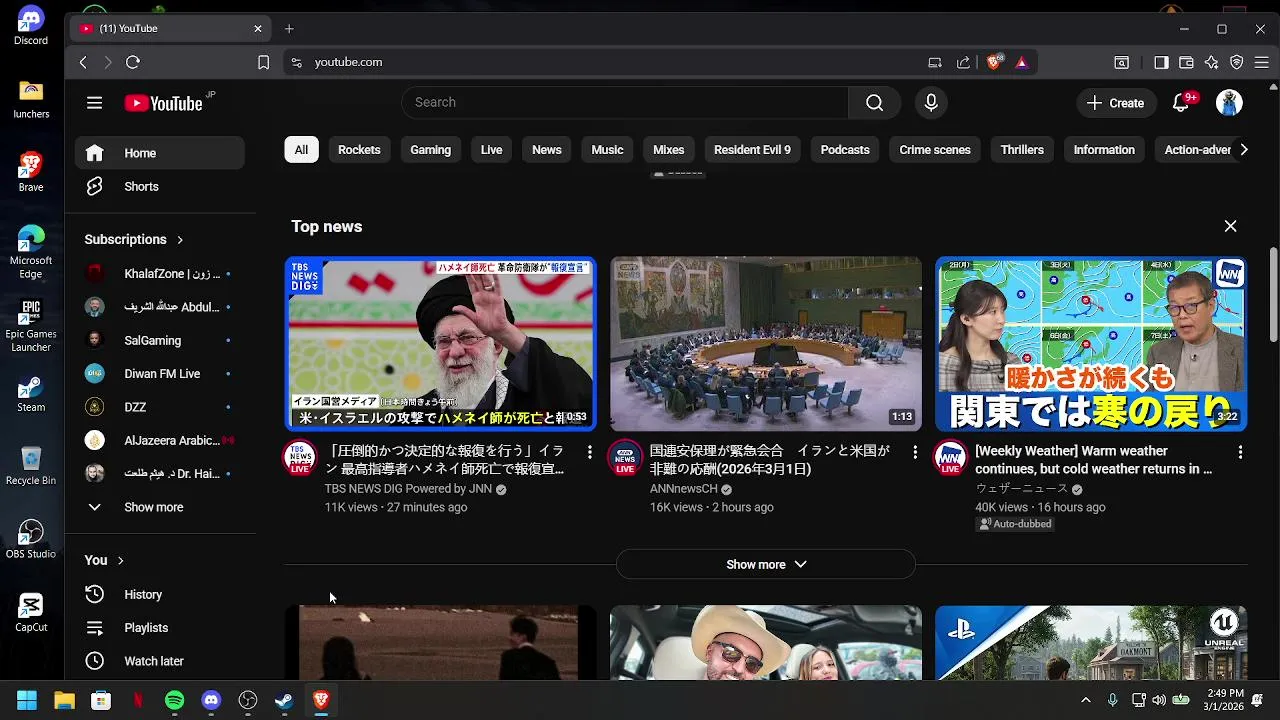The height and width of the screenshot is (720, 1280).
Task: Open the Windows Start menu
Action: (x=27, y=701)
